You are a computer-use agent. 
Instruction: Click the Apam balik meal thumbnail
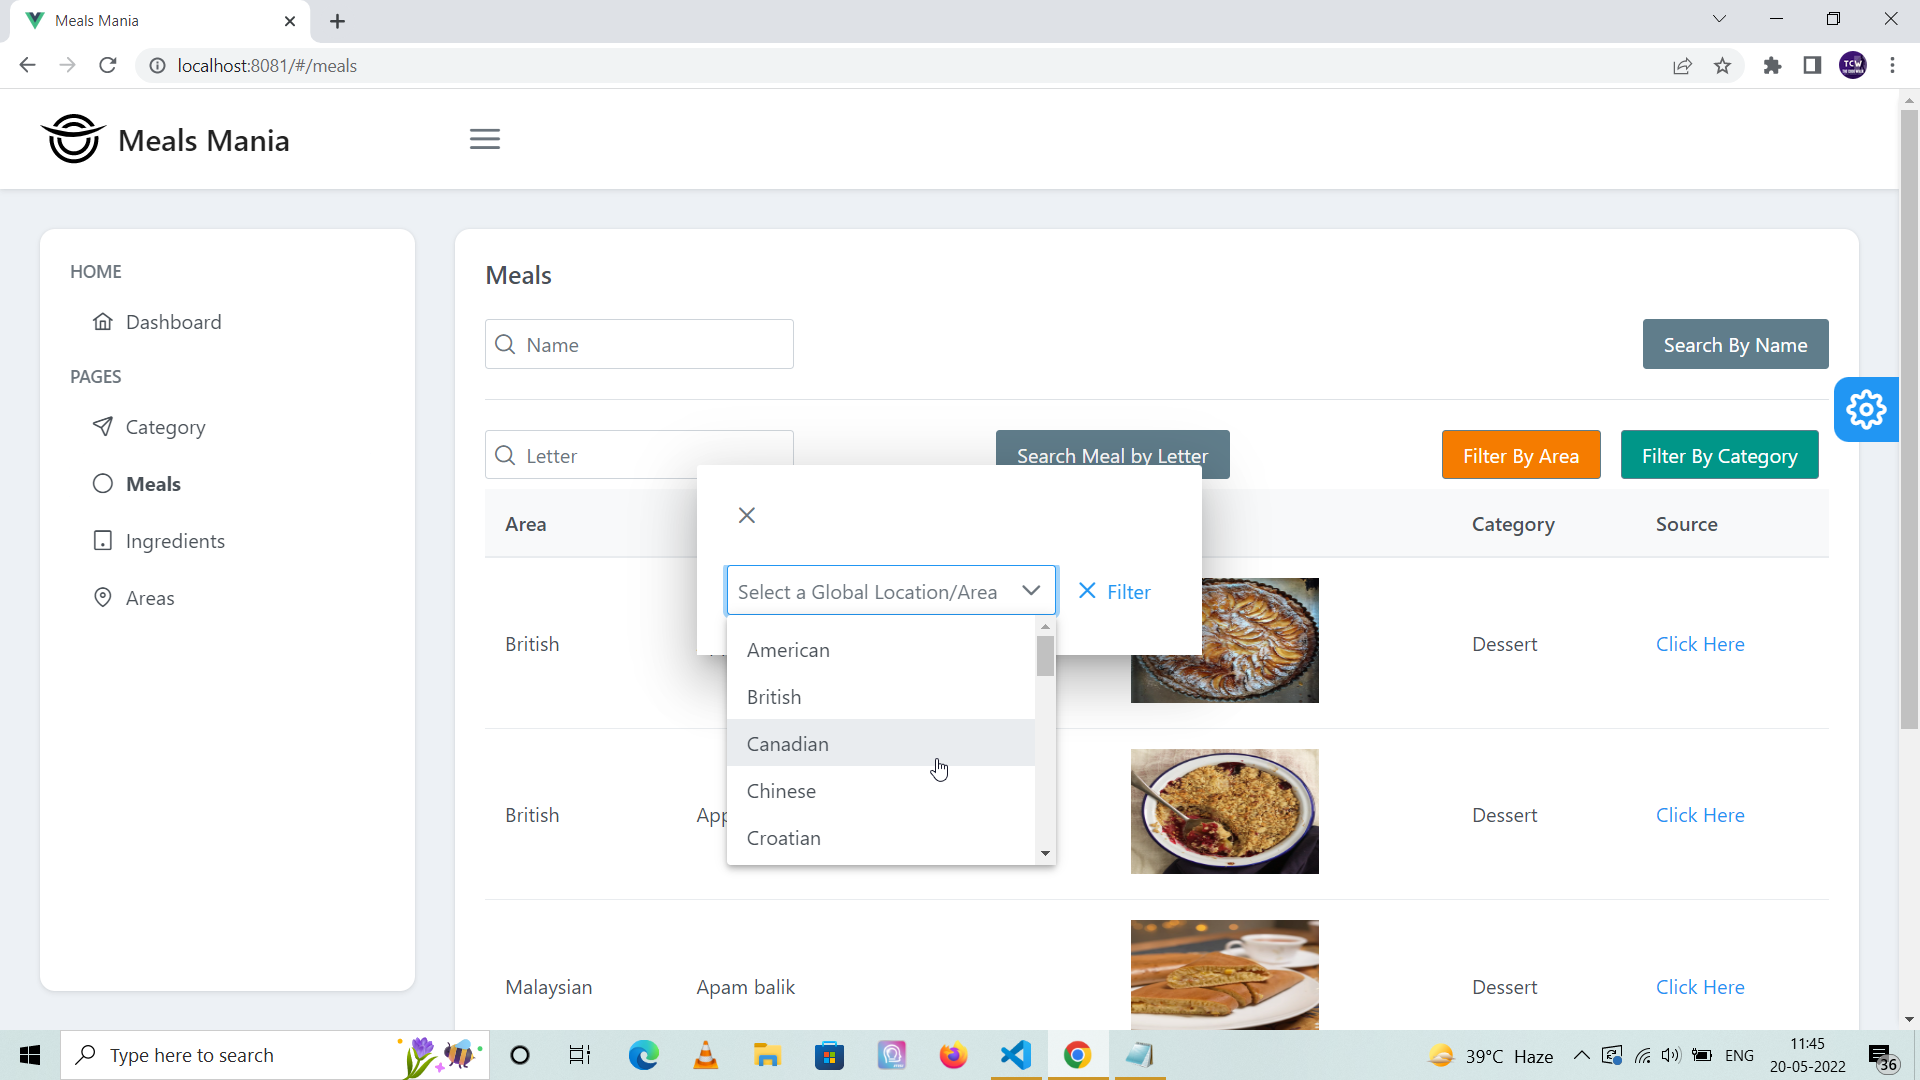[x=1224, y=975]
